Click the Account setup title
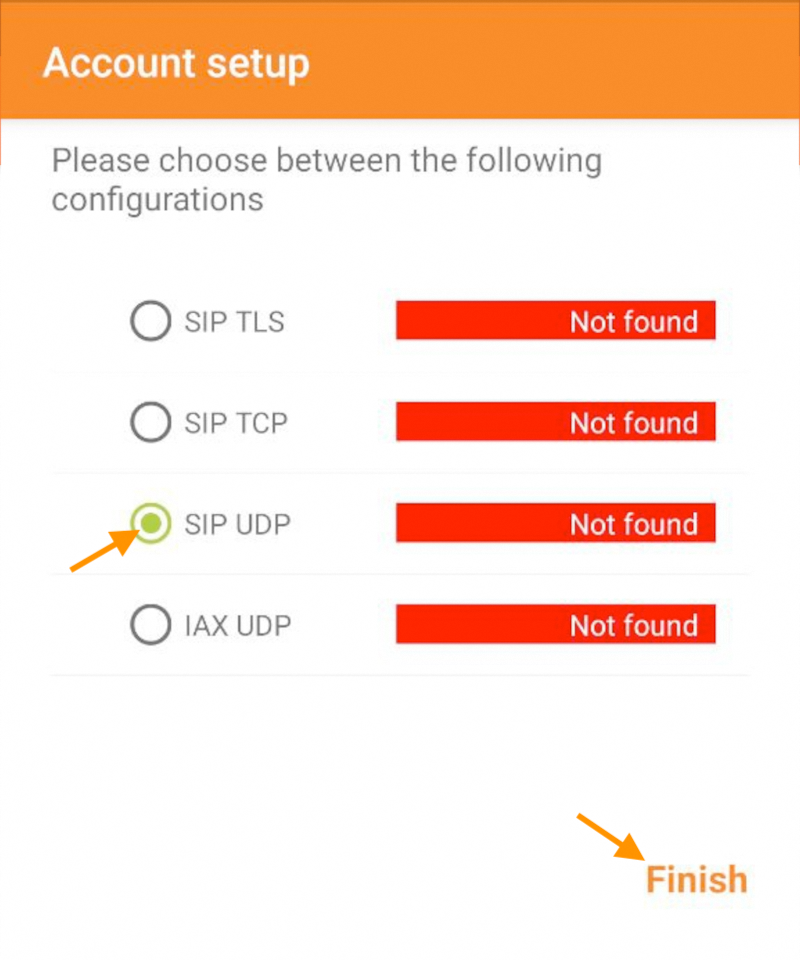The height and width of the screenshot is (960, 800). [x=176, y=63]
